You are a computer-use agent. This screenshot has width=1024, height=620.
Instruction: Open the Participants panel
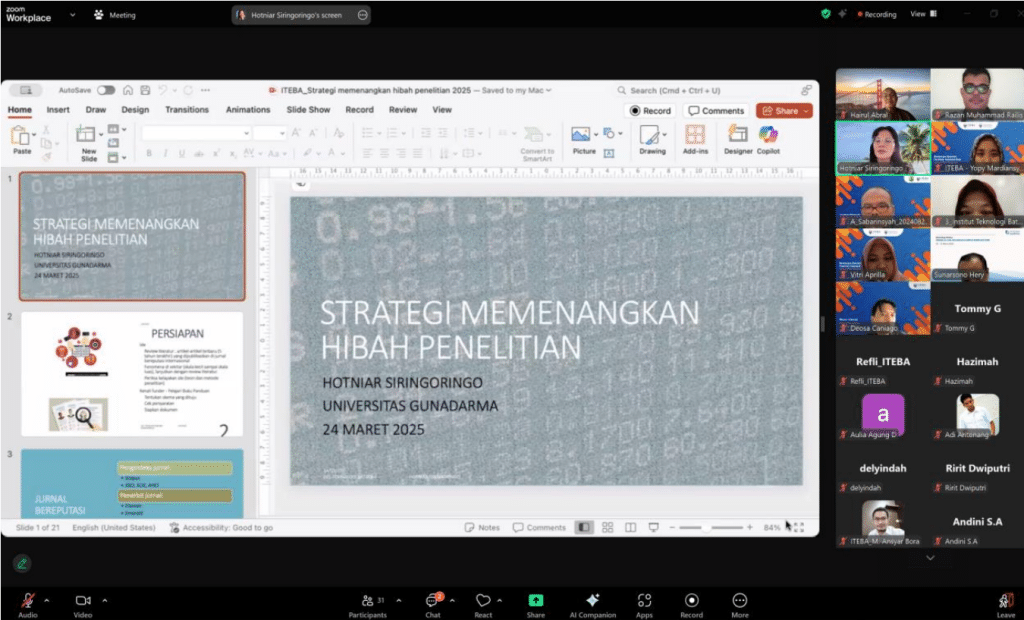(x=368, y=605)
